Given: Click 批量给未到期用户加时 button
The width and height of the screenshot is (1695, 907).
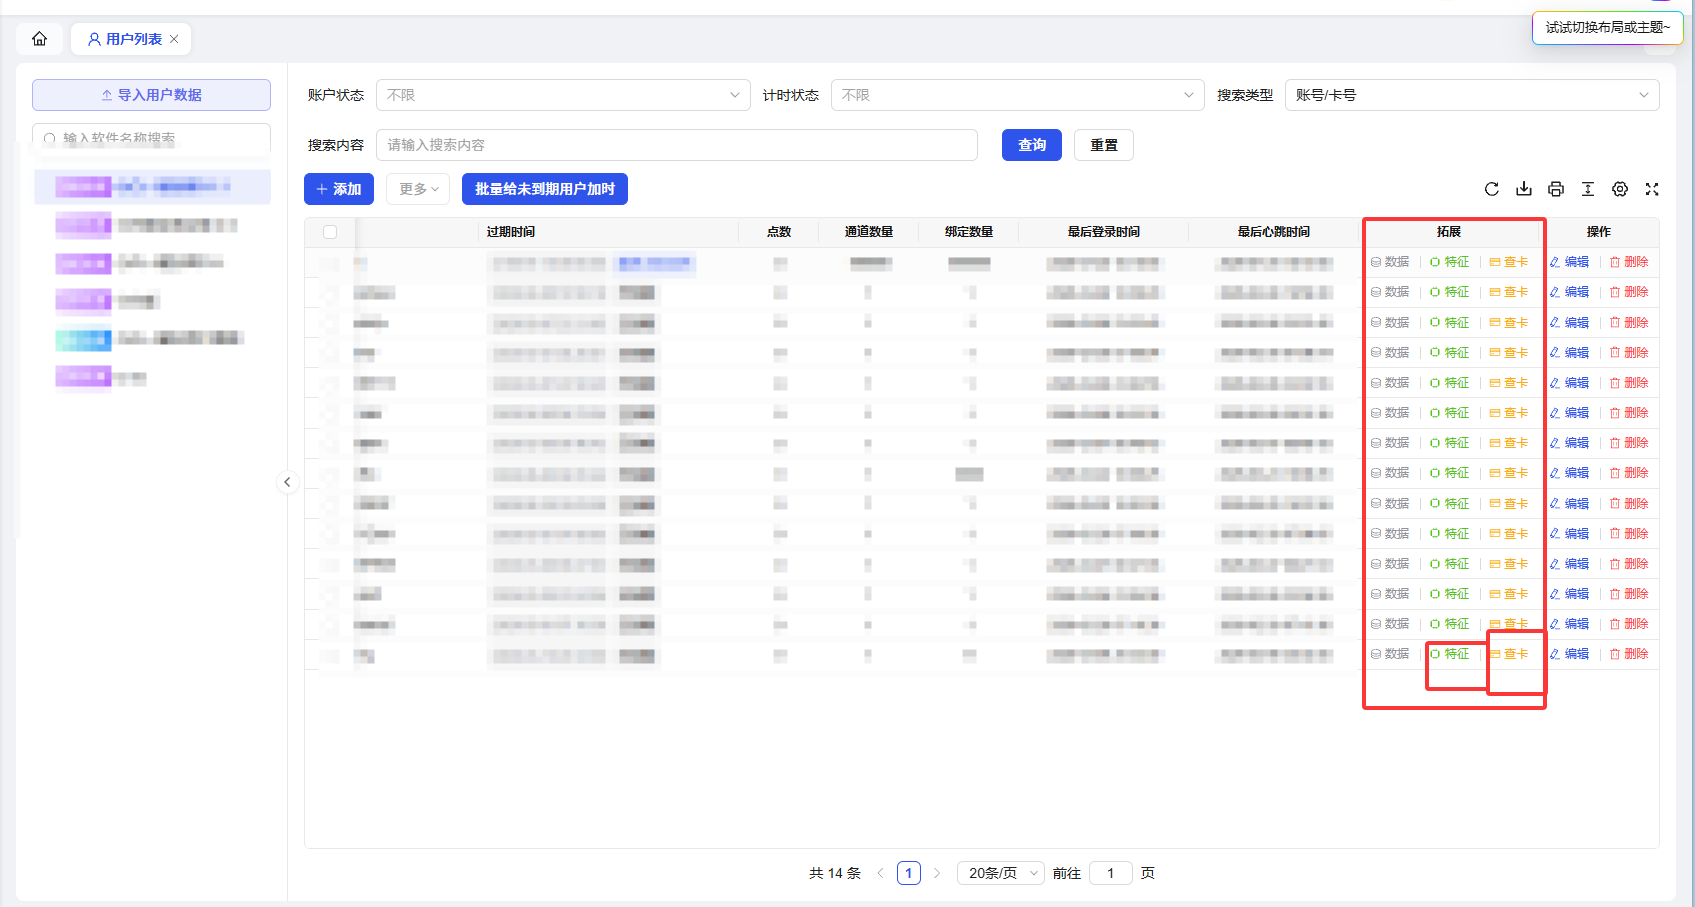Looking at the screenshot, I should click(545, 189).
